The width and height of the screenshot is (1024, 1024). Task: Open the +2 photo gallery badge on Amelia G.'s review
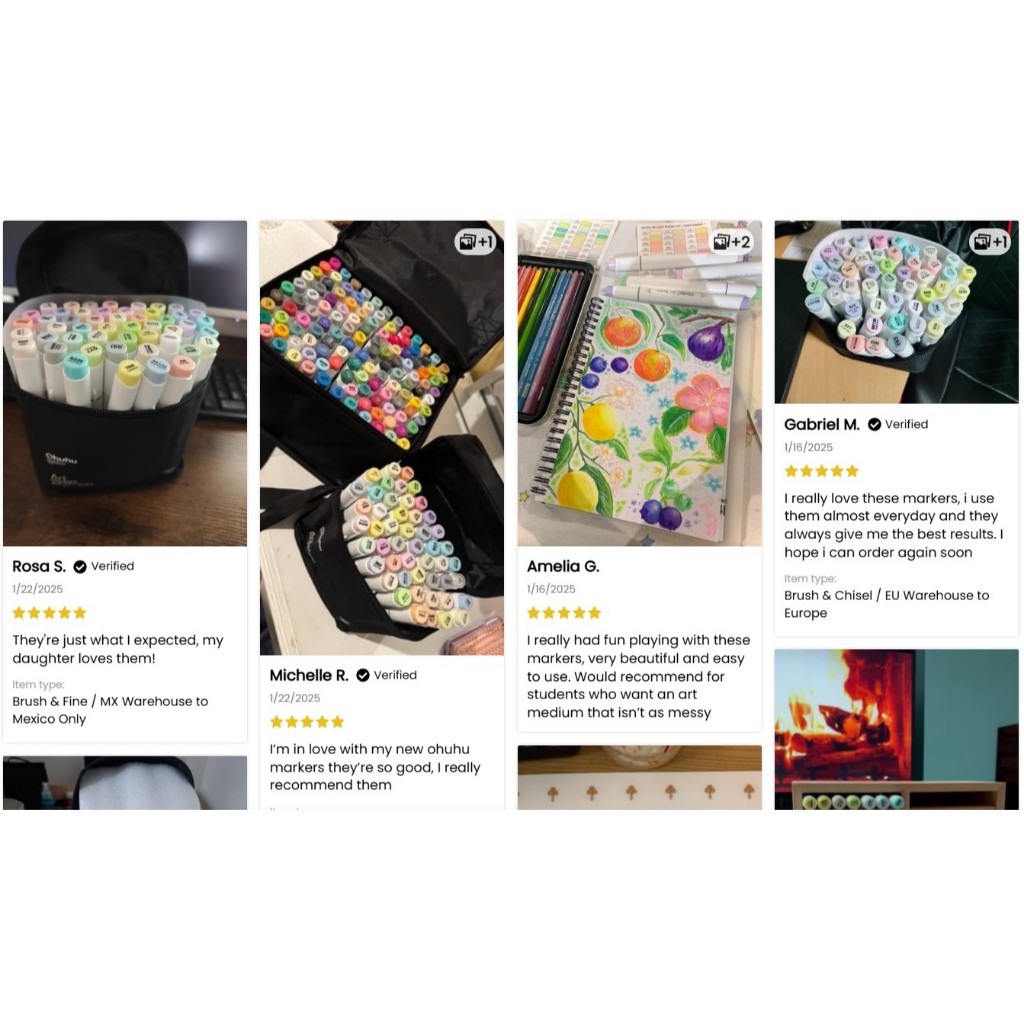coord(732,242)
